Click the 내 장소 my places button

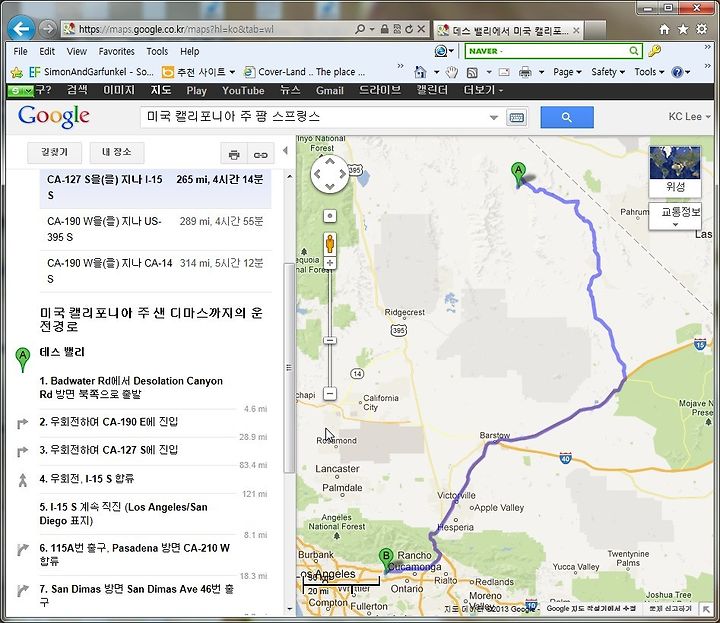(117, 152)
